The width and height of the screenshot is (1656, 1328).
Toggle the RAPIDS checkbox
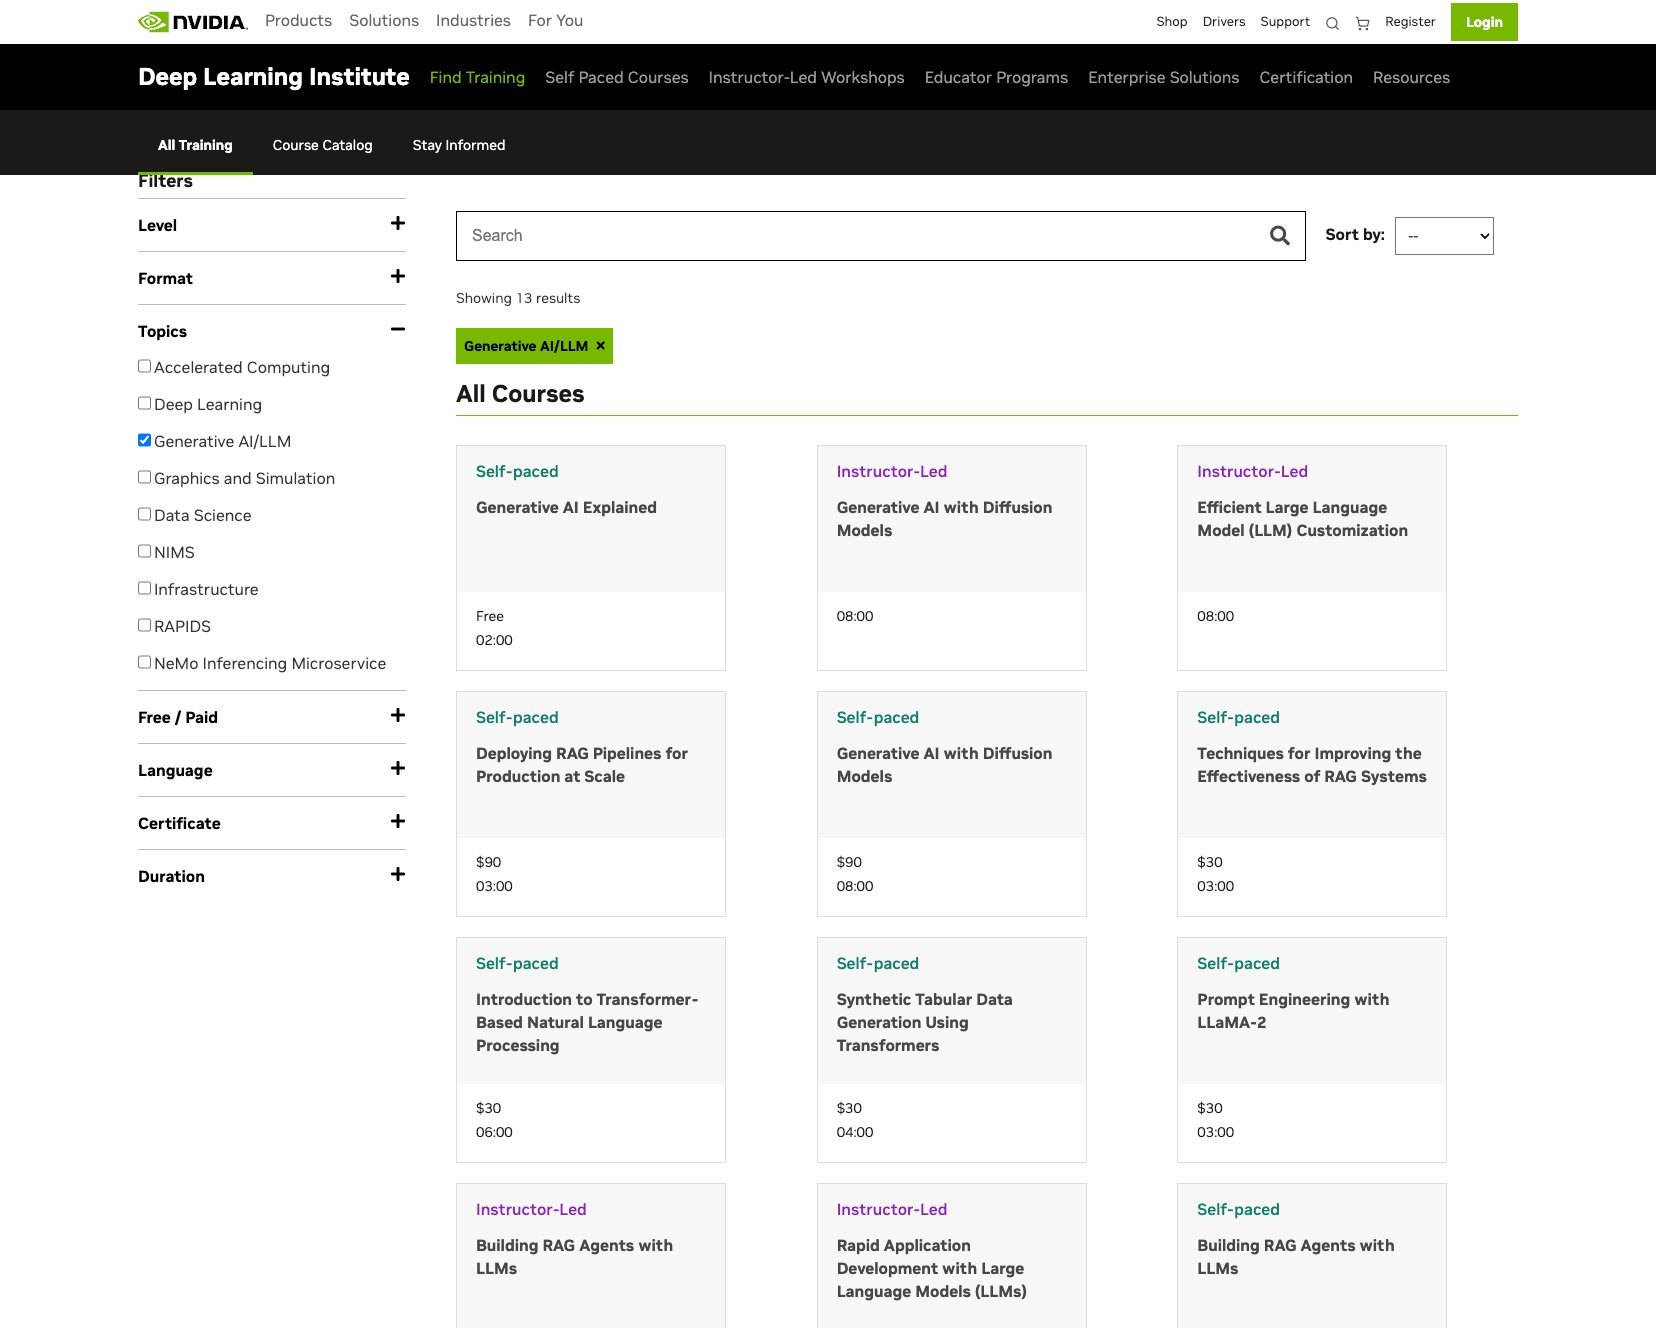[x=145, y=625]
